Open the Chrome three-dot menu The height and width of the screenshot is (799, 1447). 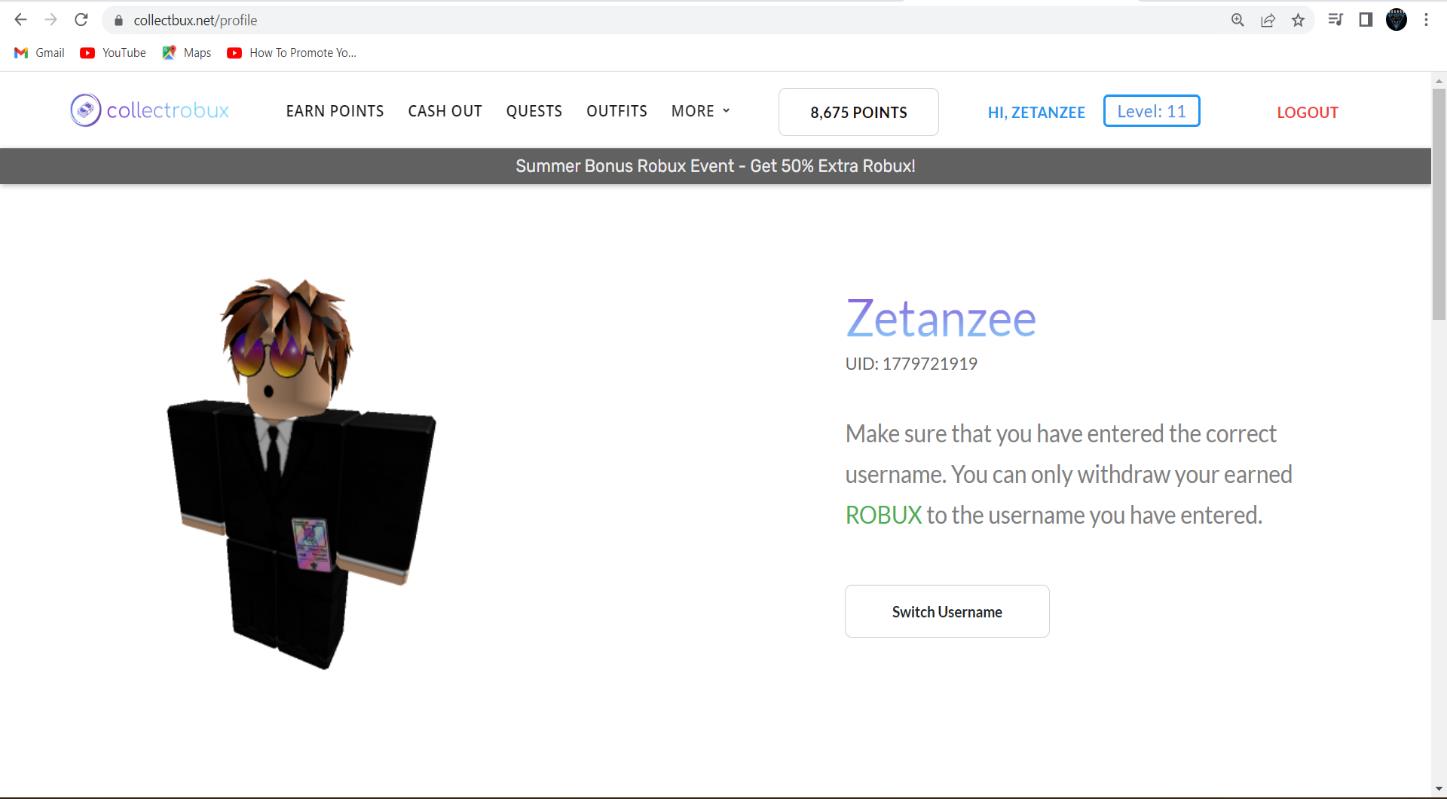1426,20
